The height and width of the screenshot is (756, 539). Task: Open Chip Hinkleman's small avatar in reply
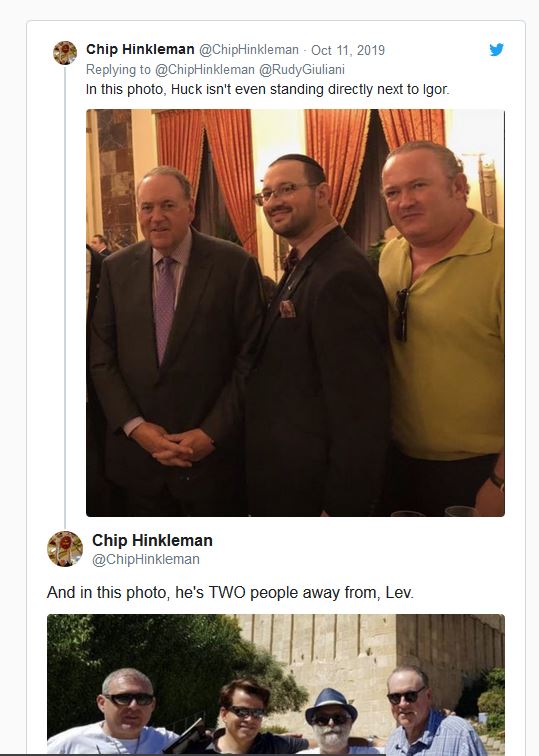(x=65, y=53)
